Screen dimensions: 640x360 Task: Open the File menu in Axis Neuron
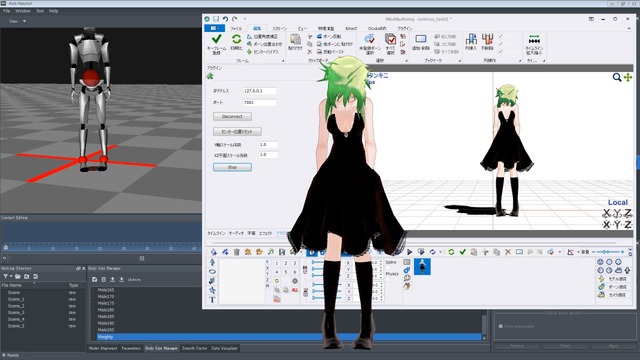(x=7, y=11)
